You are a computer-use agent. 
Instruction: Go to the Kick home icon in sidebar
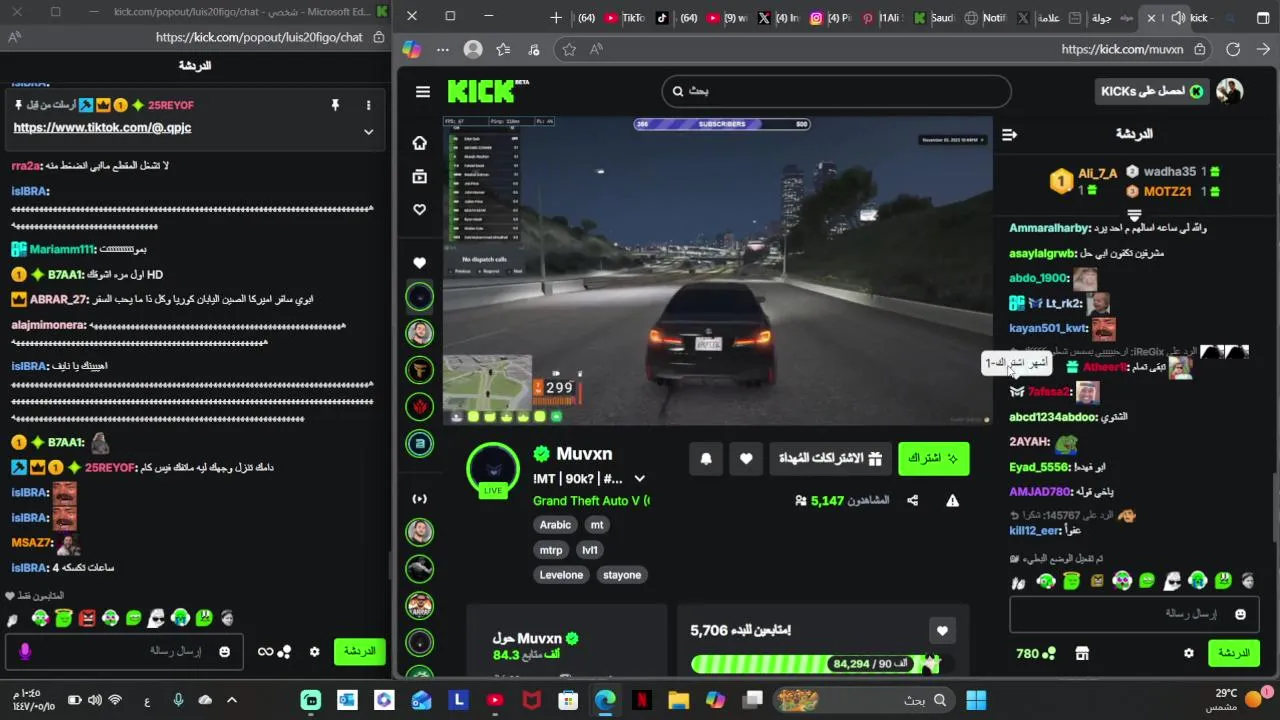click(x=420, y=143)
